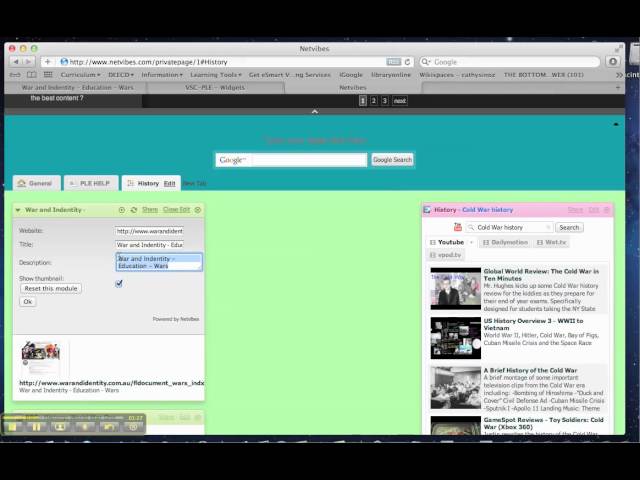Click the New Tab link
Image resolution: width=640 pixels, height=480 pixels.
point(194,184)
